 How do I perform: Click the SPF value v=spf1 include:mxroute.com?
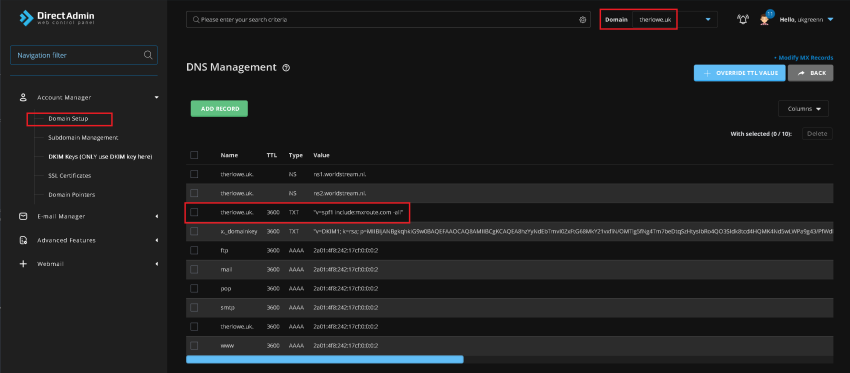358,212
